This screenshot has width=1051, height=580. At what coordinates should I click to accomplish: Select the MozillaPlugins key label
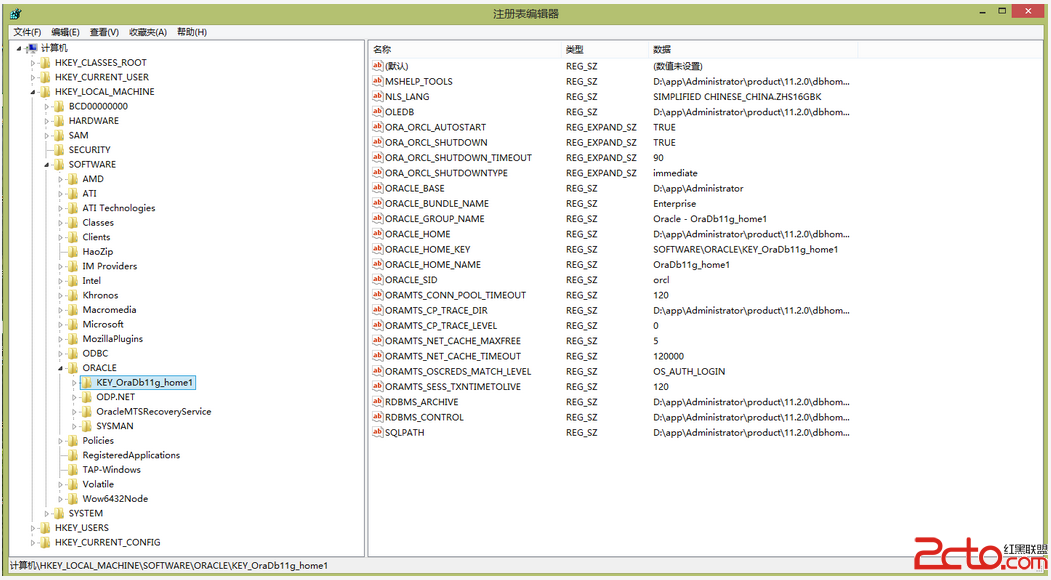pos(113,339)
